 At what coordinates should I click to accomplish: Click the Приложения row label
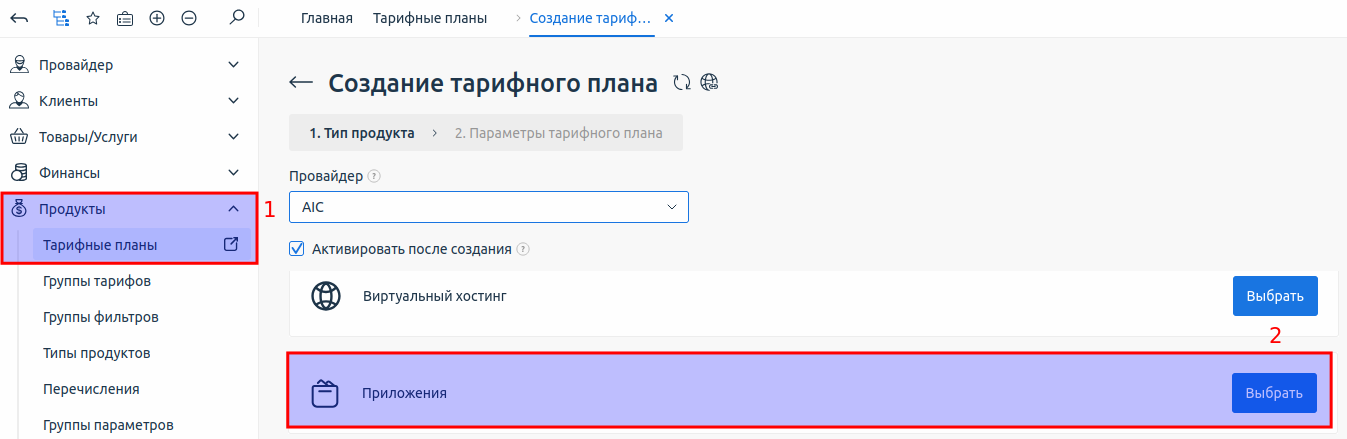404,394
